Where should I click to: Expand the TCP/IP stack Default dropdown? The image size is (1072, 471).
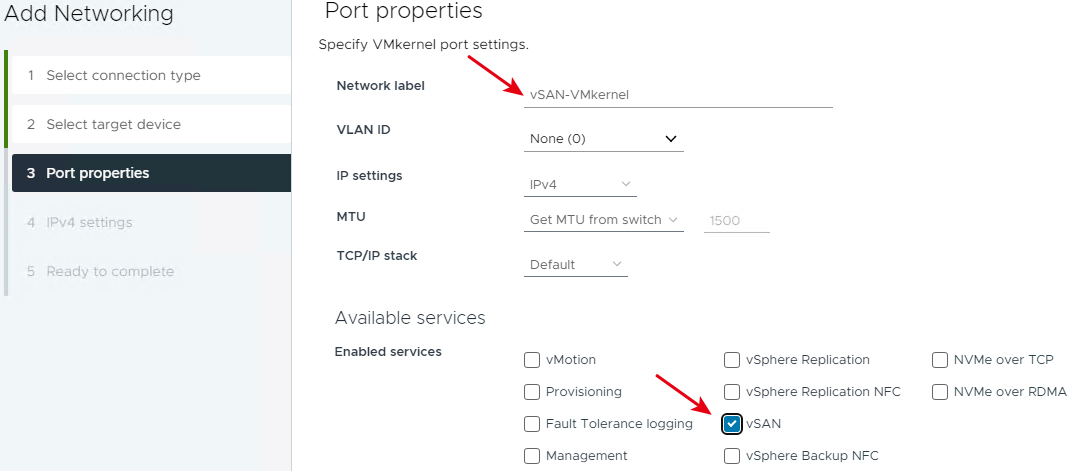[576, 264]
